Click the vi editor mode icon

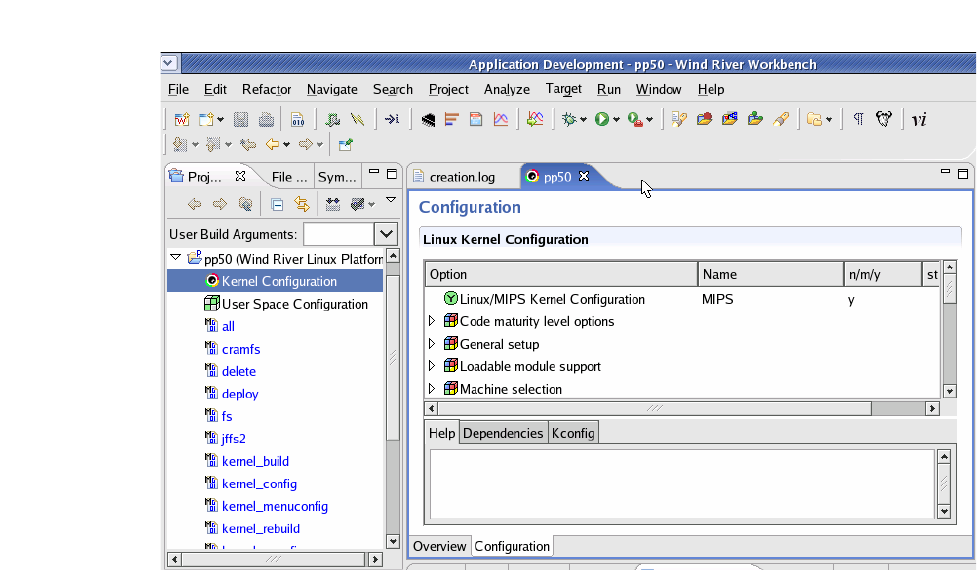(919, 119)
